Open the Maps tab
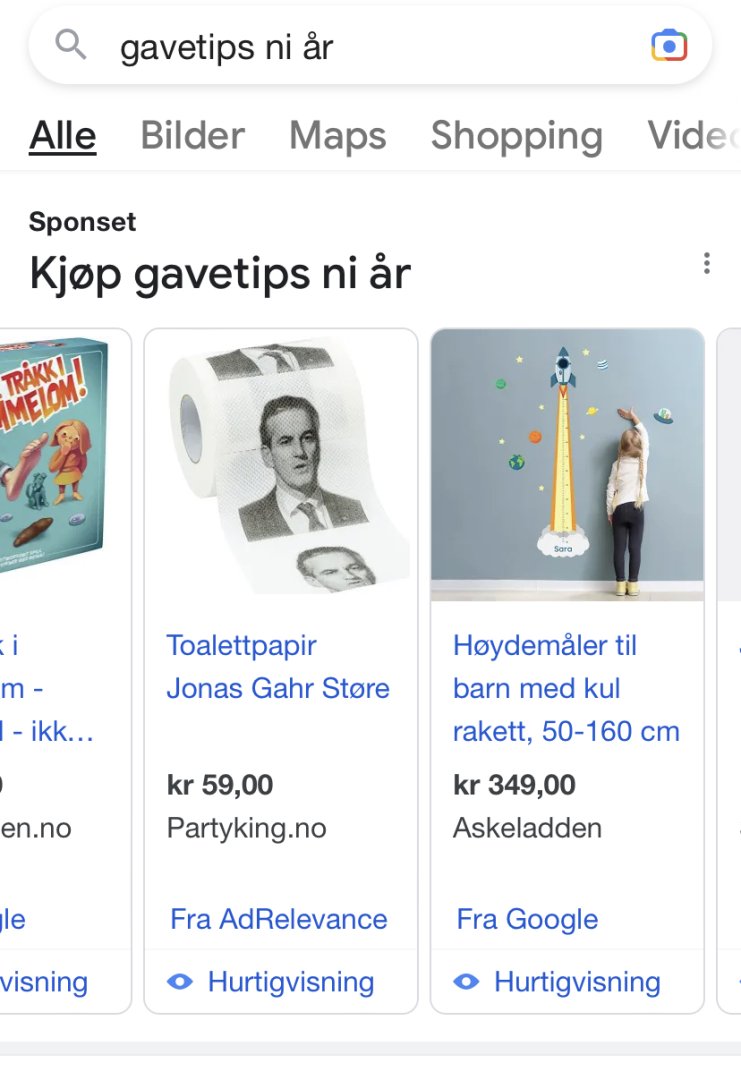The width and height of the screenshot is (741, 1080). tap(337, 136)
